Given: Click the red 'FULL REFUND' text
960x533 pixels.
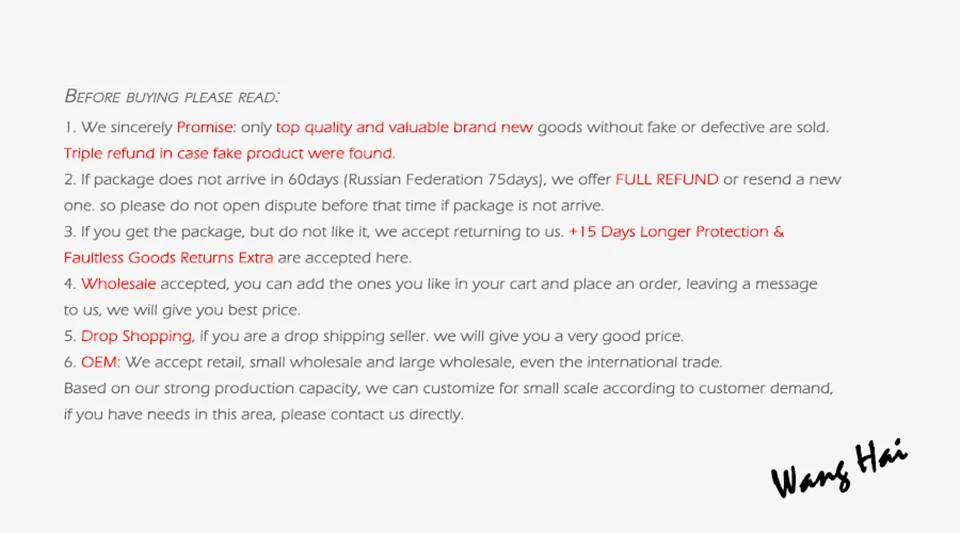Looking at the screenshot, I should [x=667, y=179].
